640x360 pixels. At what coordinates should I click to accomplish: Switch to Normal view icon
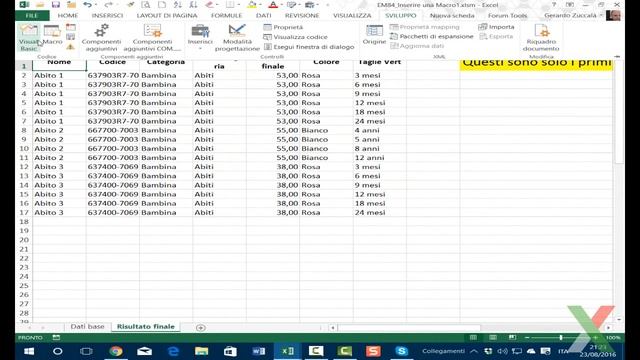click(x=473, y=338)
